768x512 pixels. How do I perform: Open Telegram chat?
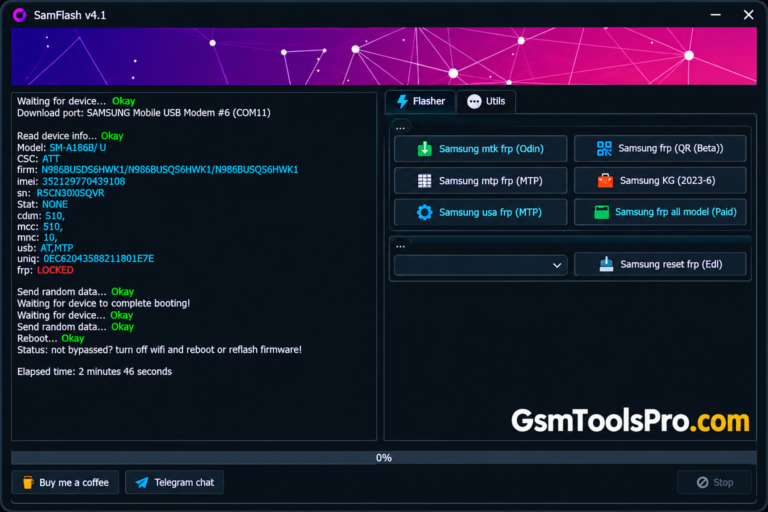175,483
